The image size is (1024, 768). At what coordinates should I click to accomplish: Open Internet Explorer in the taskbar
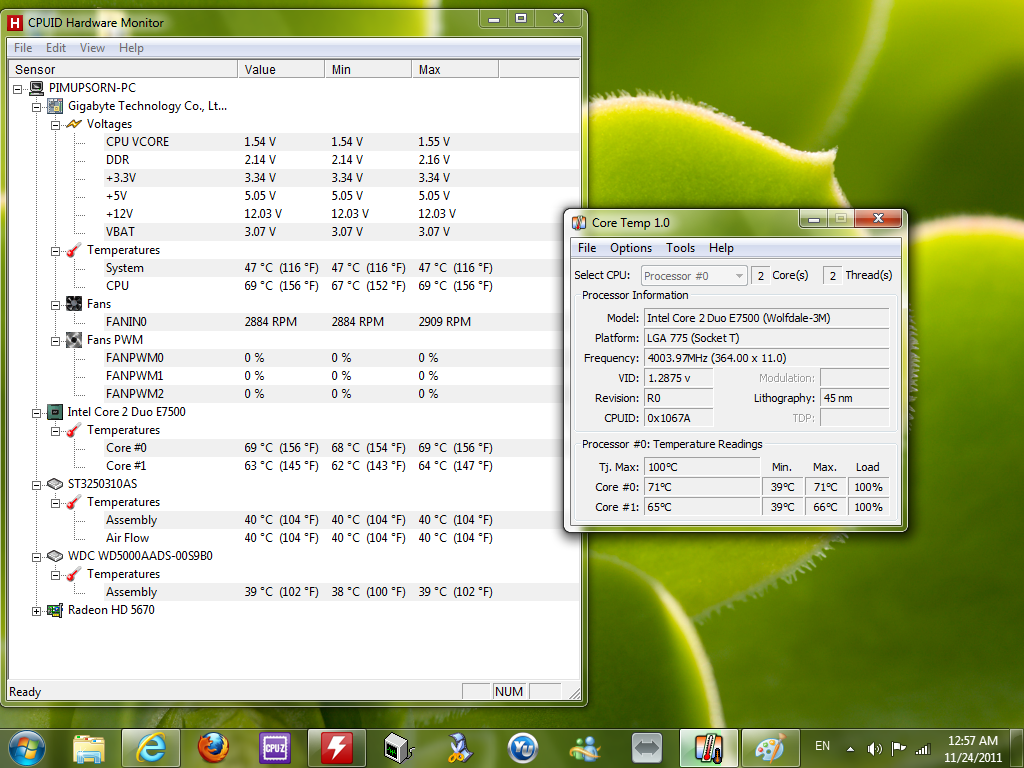click(150, 747)
